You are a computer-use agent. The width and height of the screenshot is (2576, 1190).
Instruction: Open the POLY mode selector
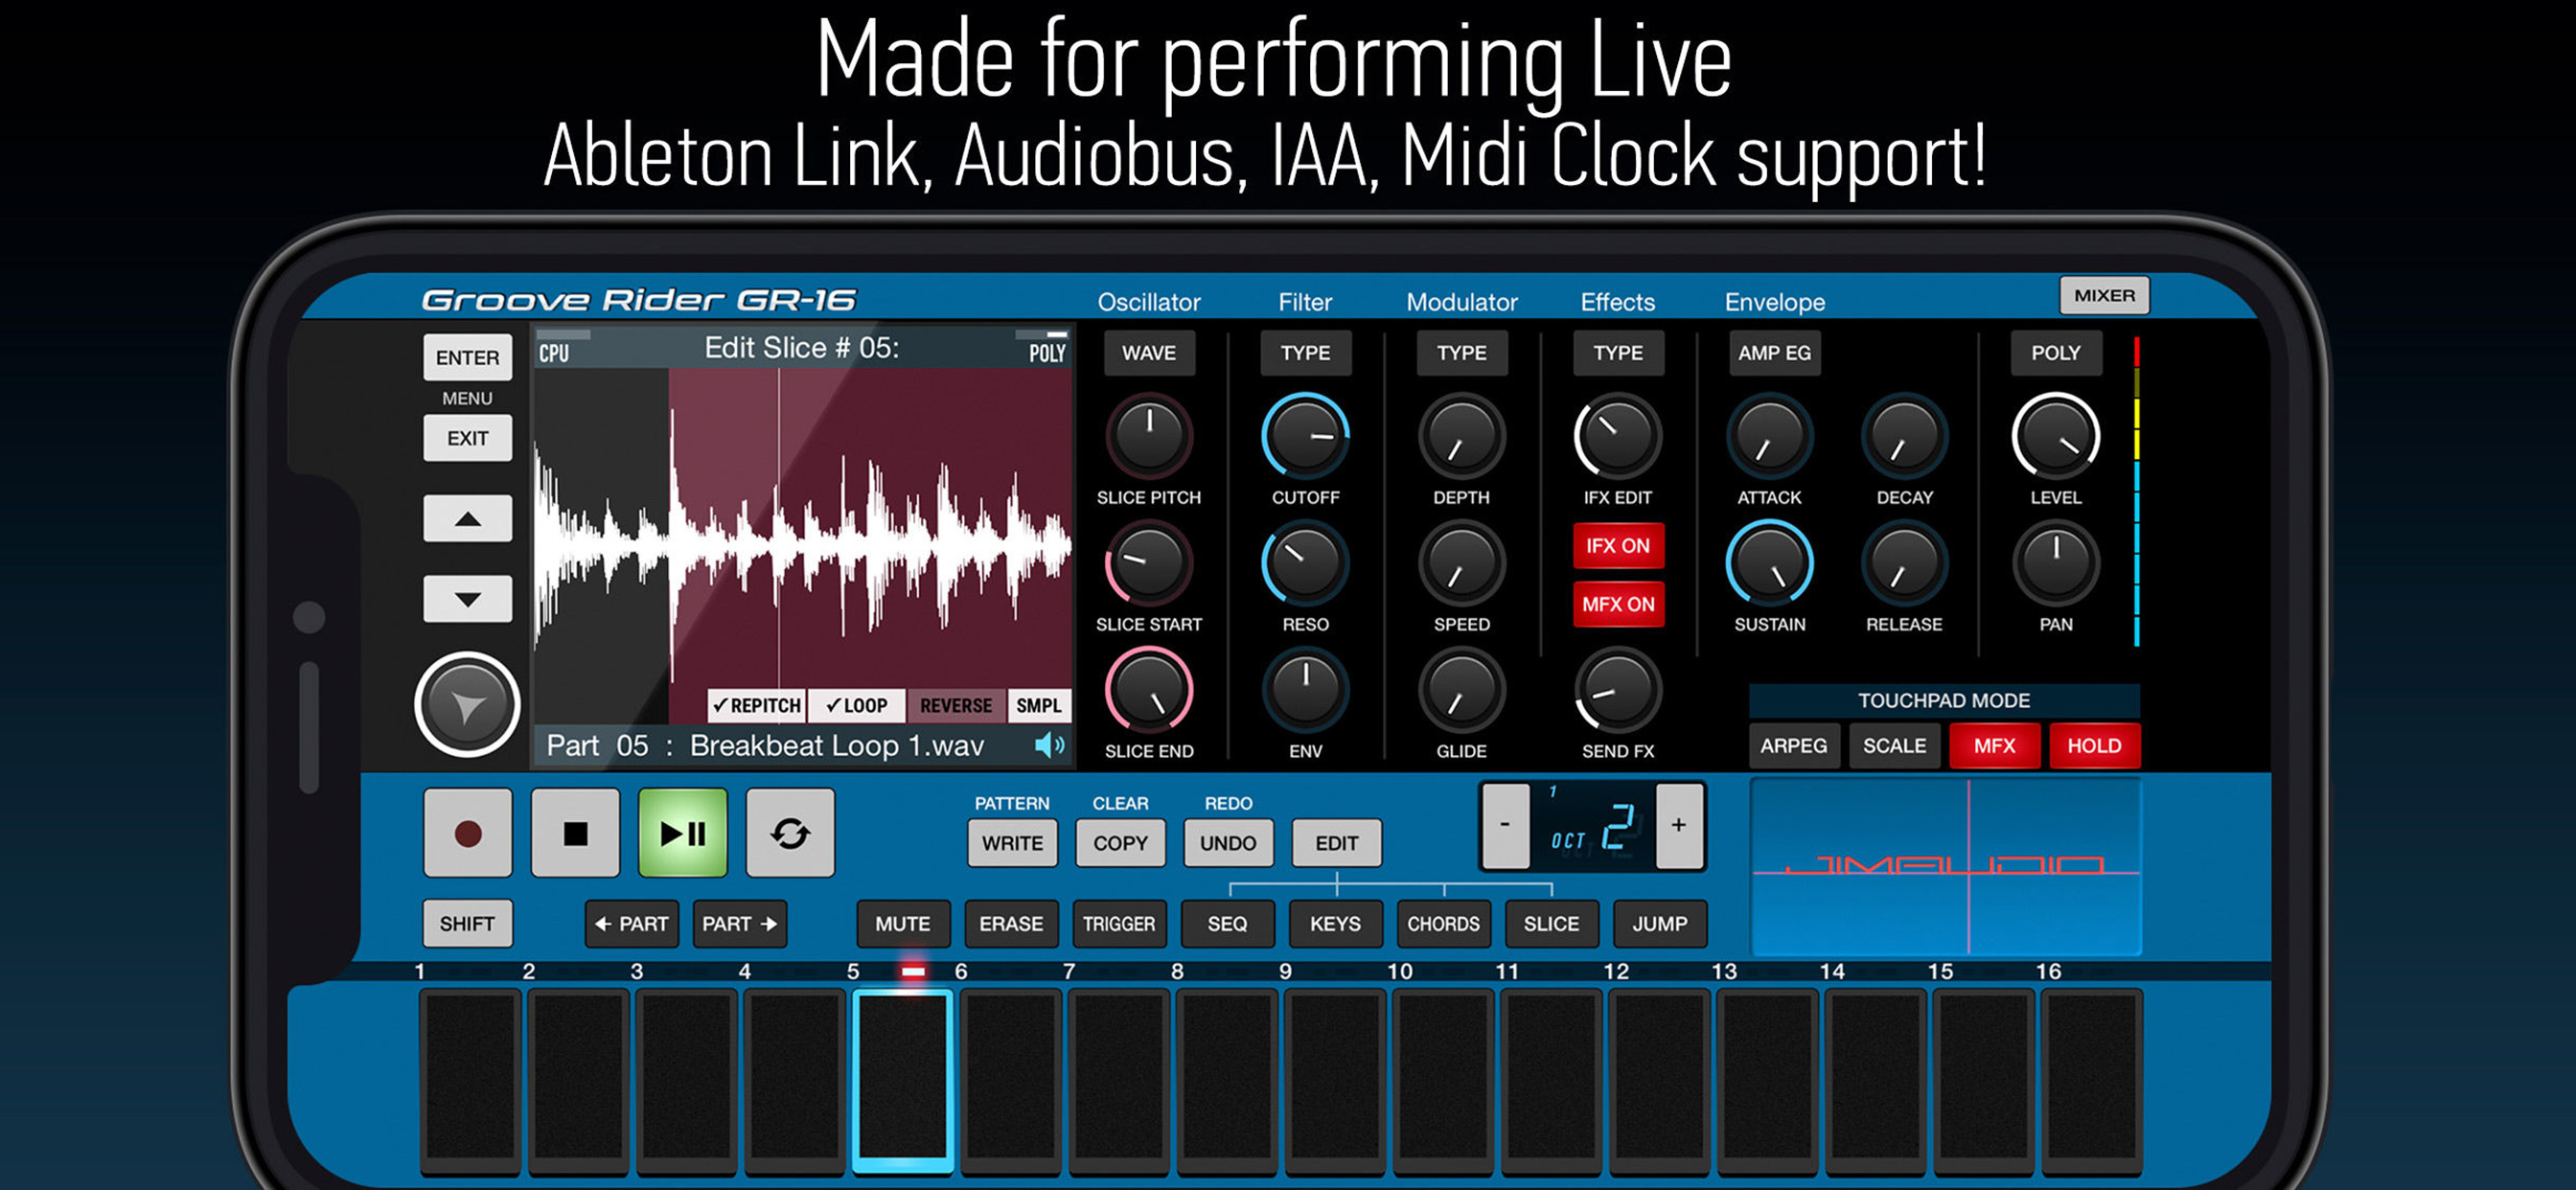pyautogui.click(x=2055, y=353)
